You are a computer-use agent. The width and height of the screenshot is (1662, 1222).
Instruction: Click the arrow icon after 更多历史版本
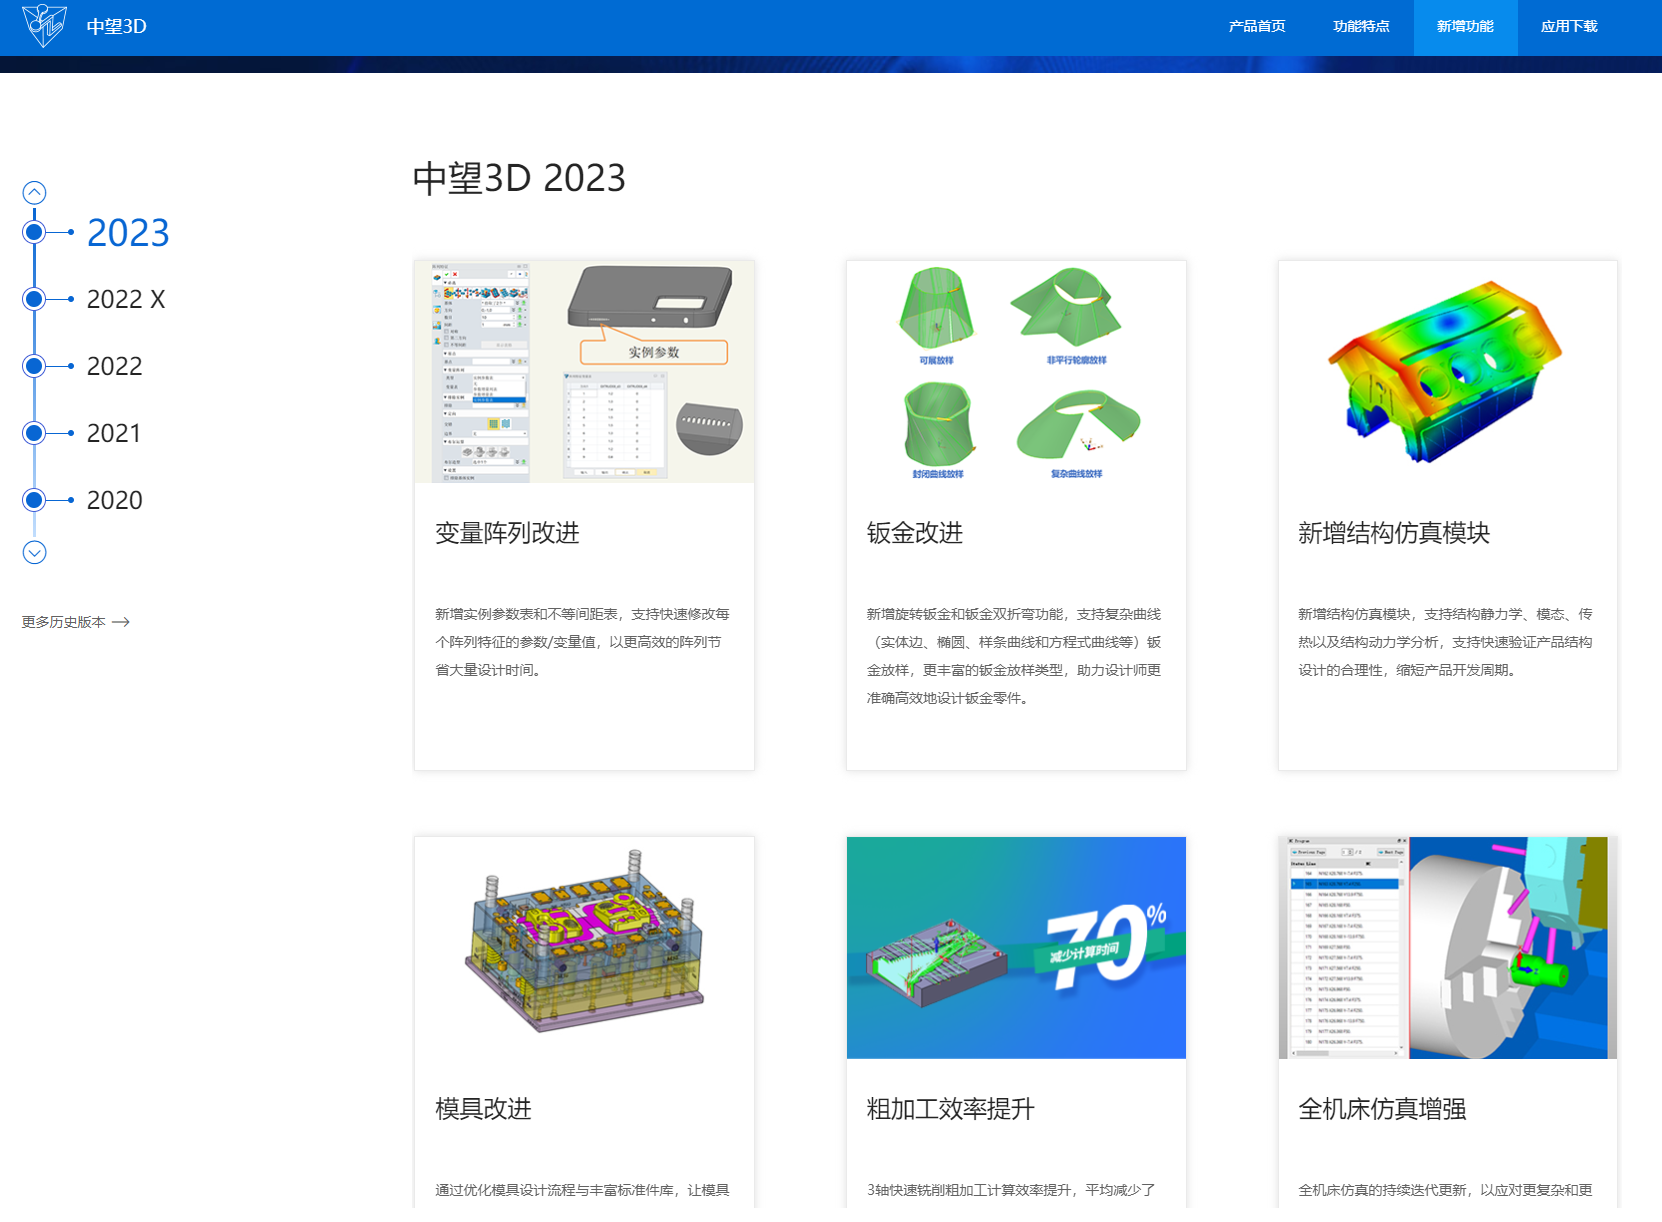coord(121,621)
